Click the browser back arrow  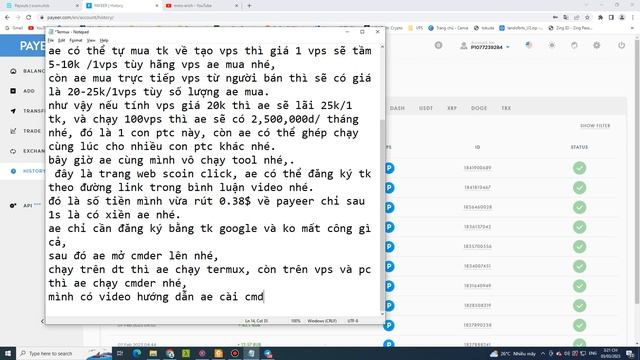tap(7, 18)
